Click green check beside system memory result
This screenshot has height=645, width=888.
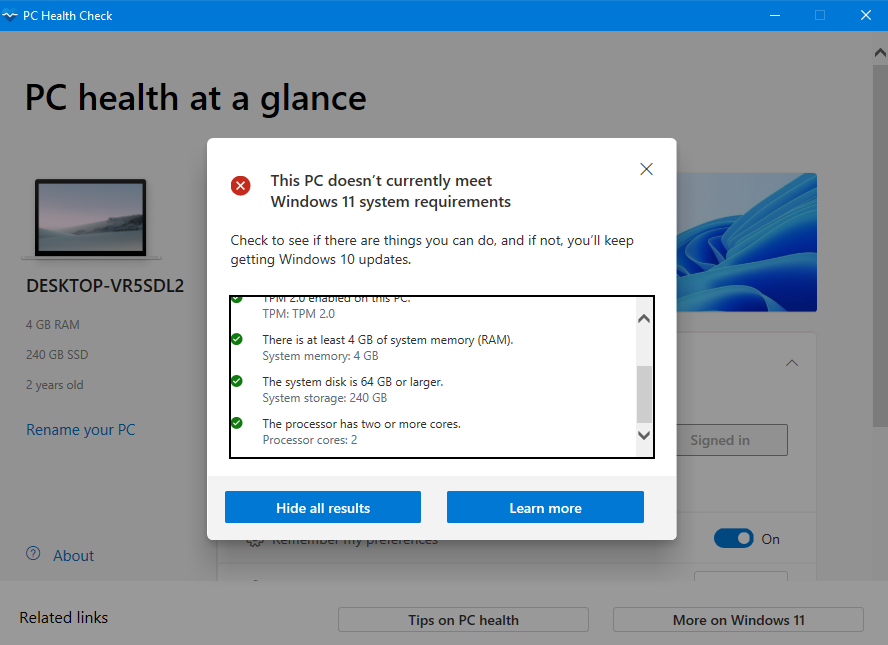point(237,339)
